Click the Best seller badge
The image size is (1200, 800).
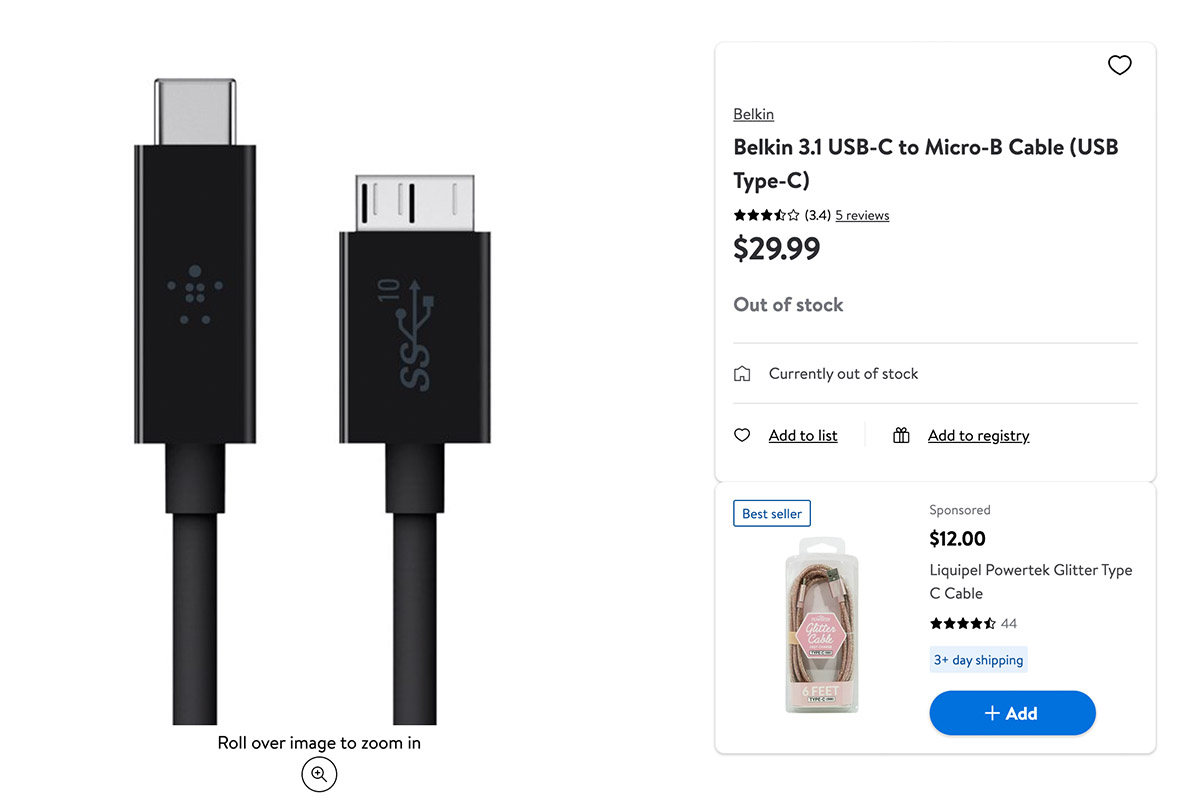[772, 514]
